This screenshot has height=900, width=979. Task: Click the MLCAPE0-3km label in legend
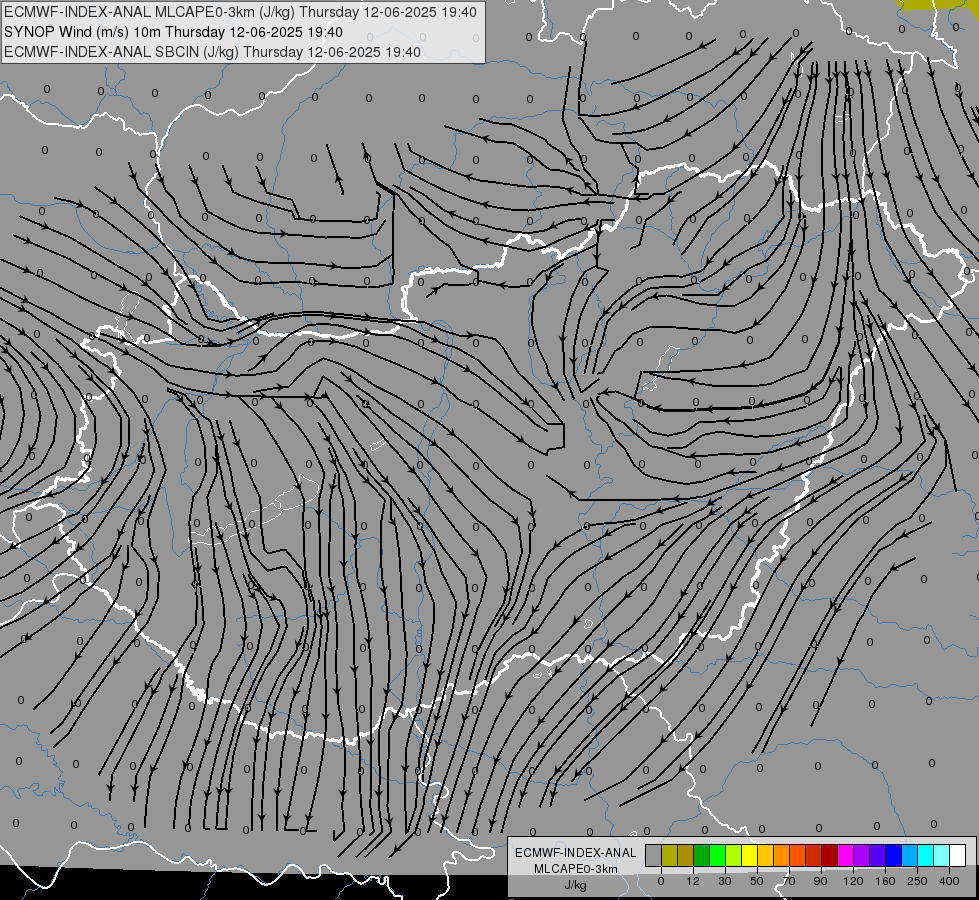tap(576, 869)
